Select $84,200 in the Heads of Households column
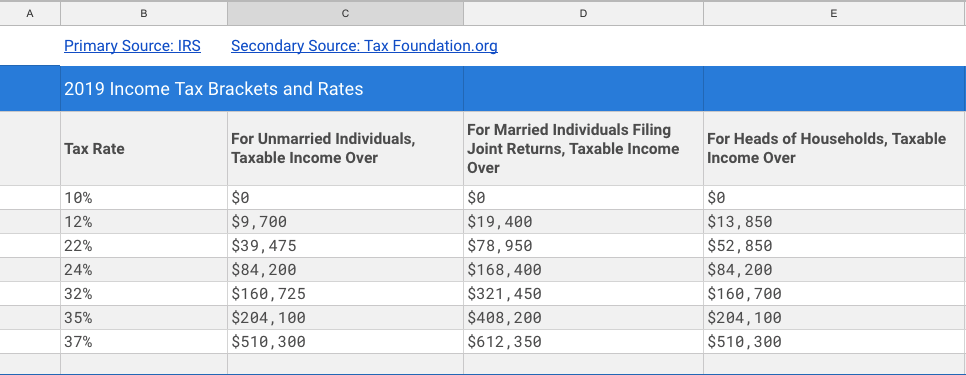This screenshot has width=966, height=375. tap(834, 270)
